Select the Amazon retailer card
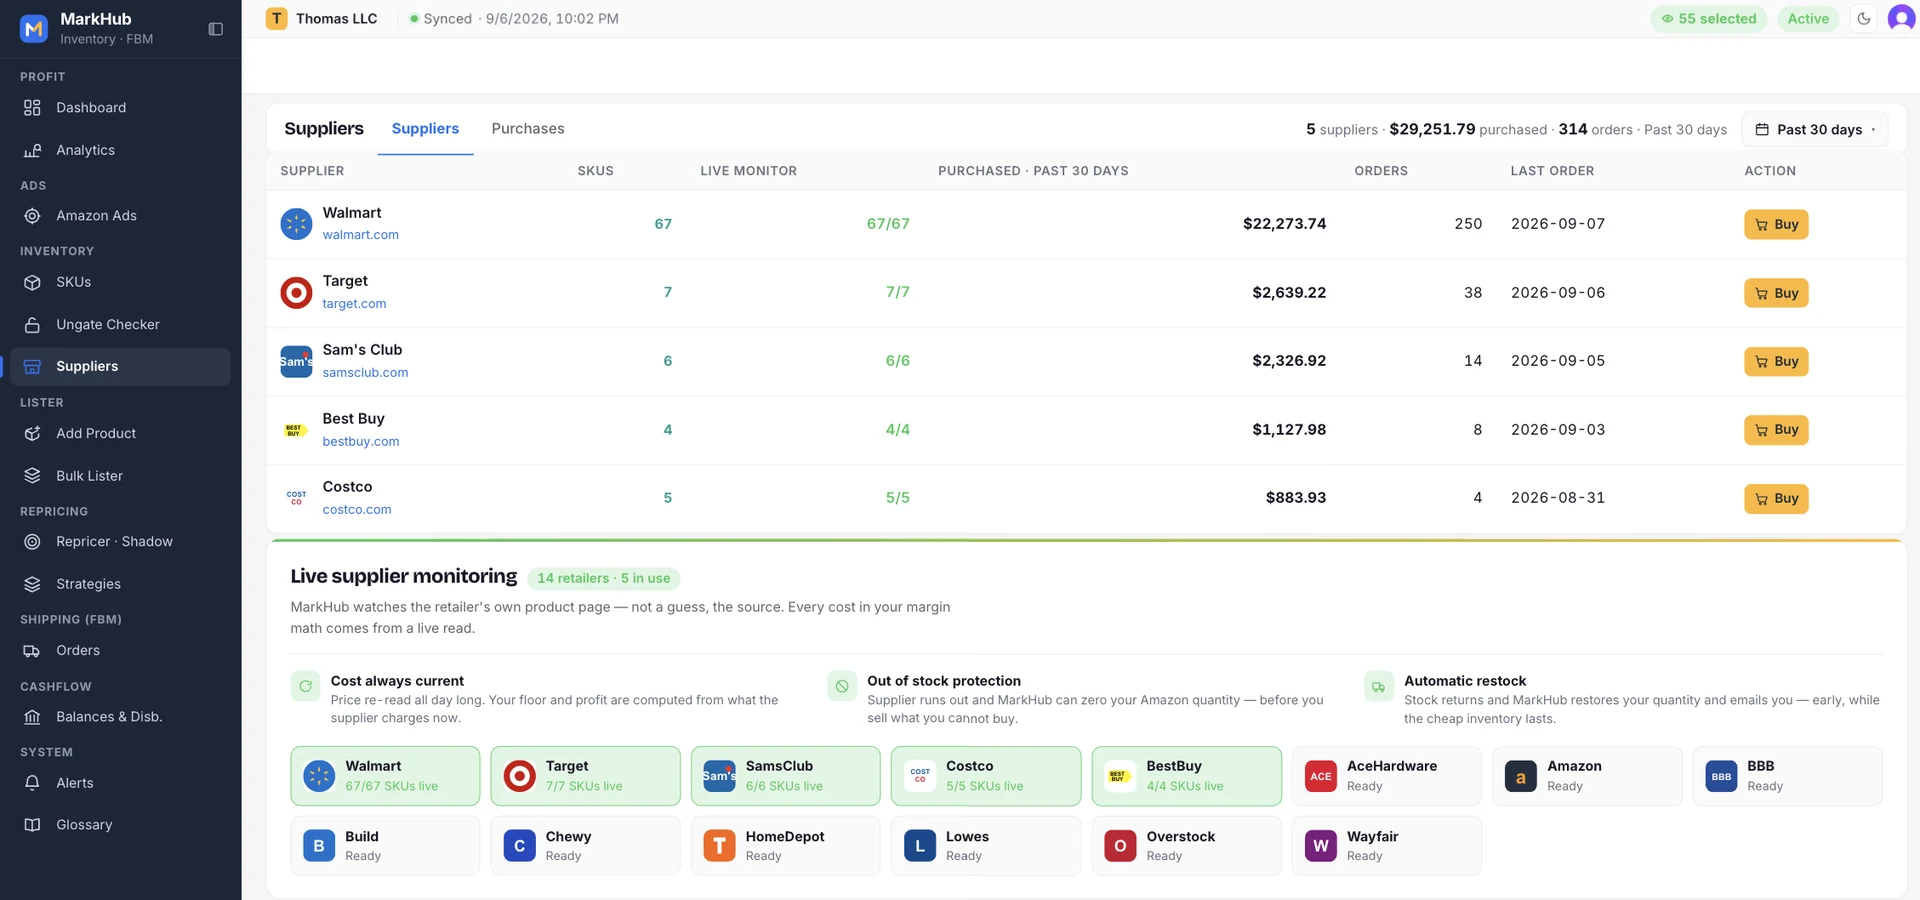The width and height of the screenshot is (1920, 900). tap(1587, 776)
